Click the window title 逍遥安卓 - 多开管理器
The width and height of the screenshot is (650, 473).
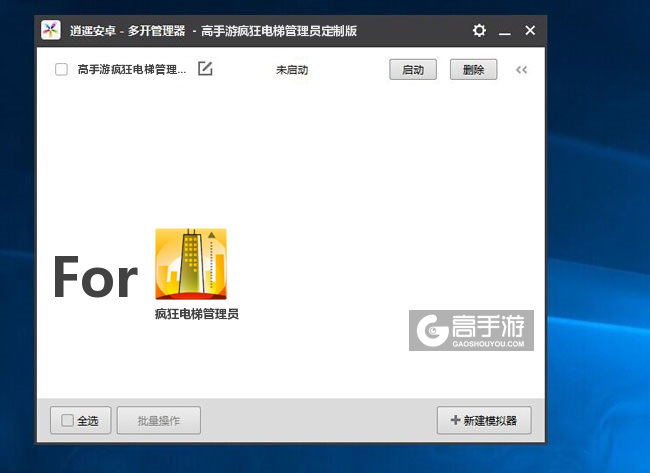(128, 31)
